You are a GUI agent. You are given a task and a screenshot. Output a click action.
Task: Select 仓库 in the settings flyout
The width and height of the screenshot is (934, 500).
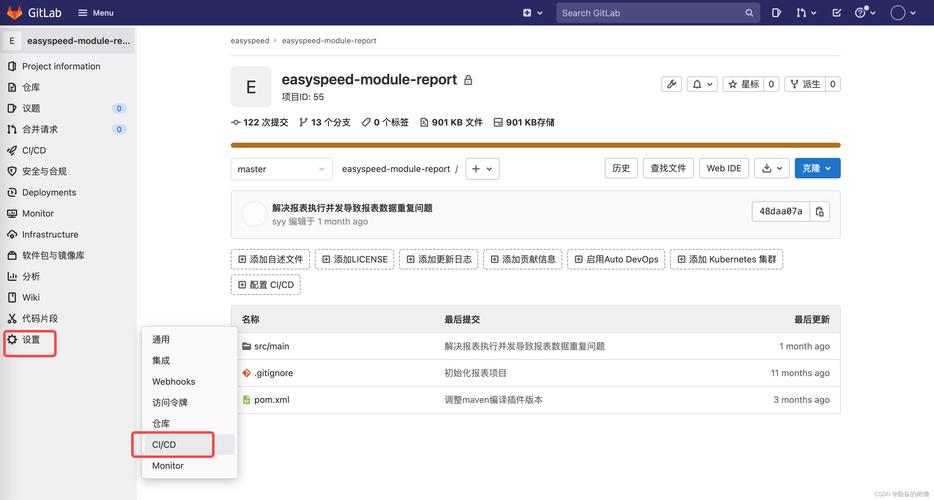tap(161, 423)
